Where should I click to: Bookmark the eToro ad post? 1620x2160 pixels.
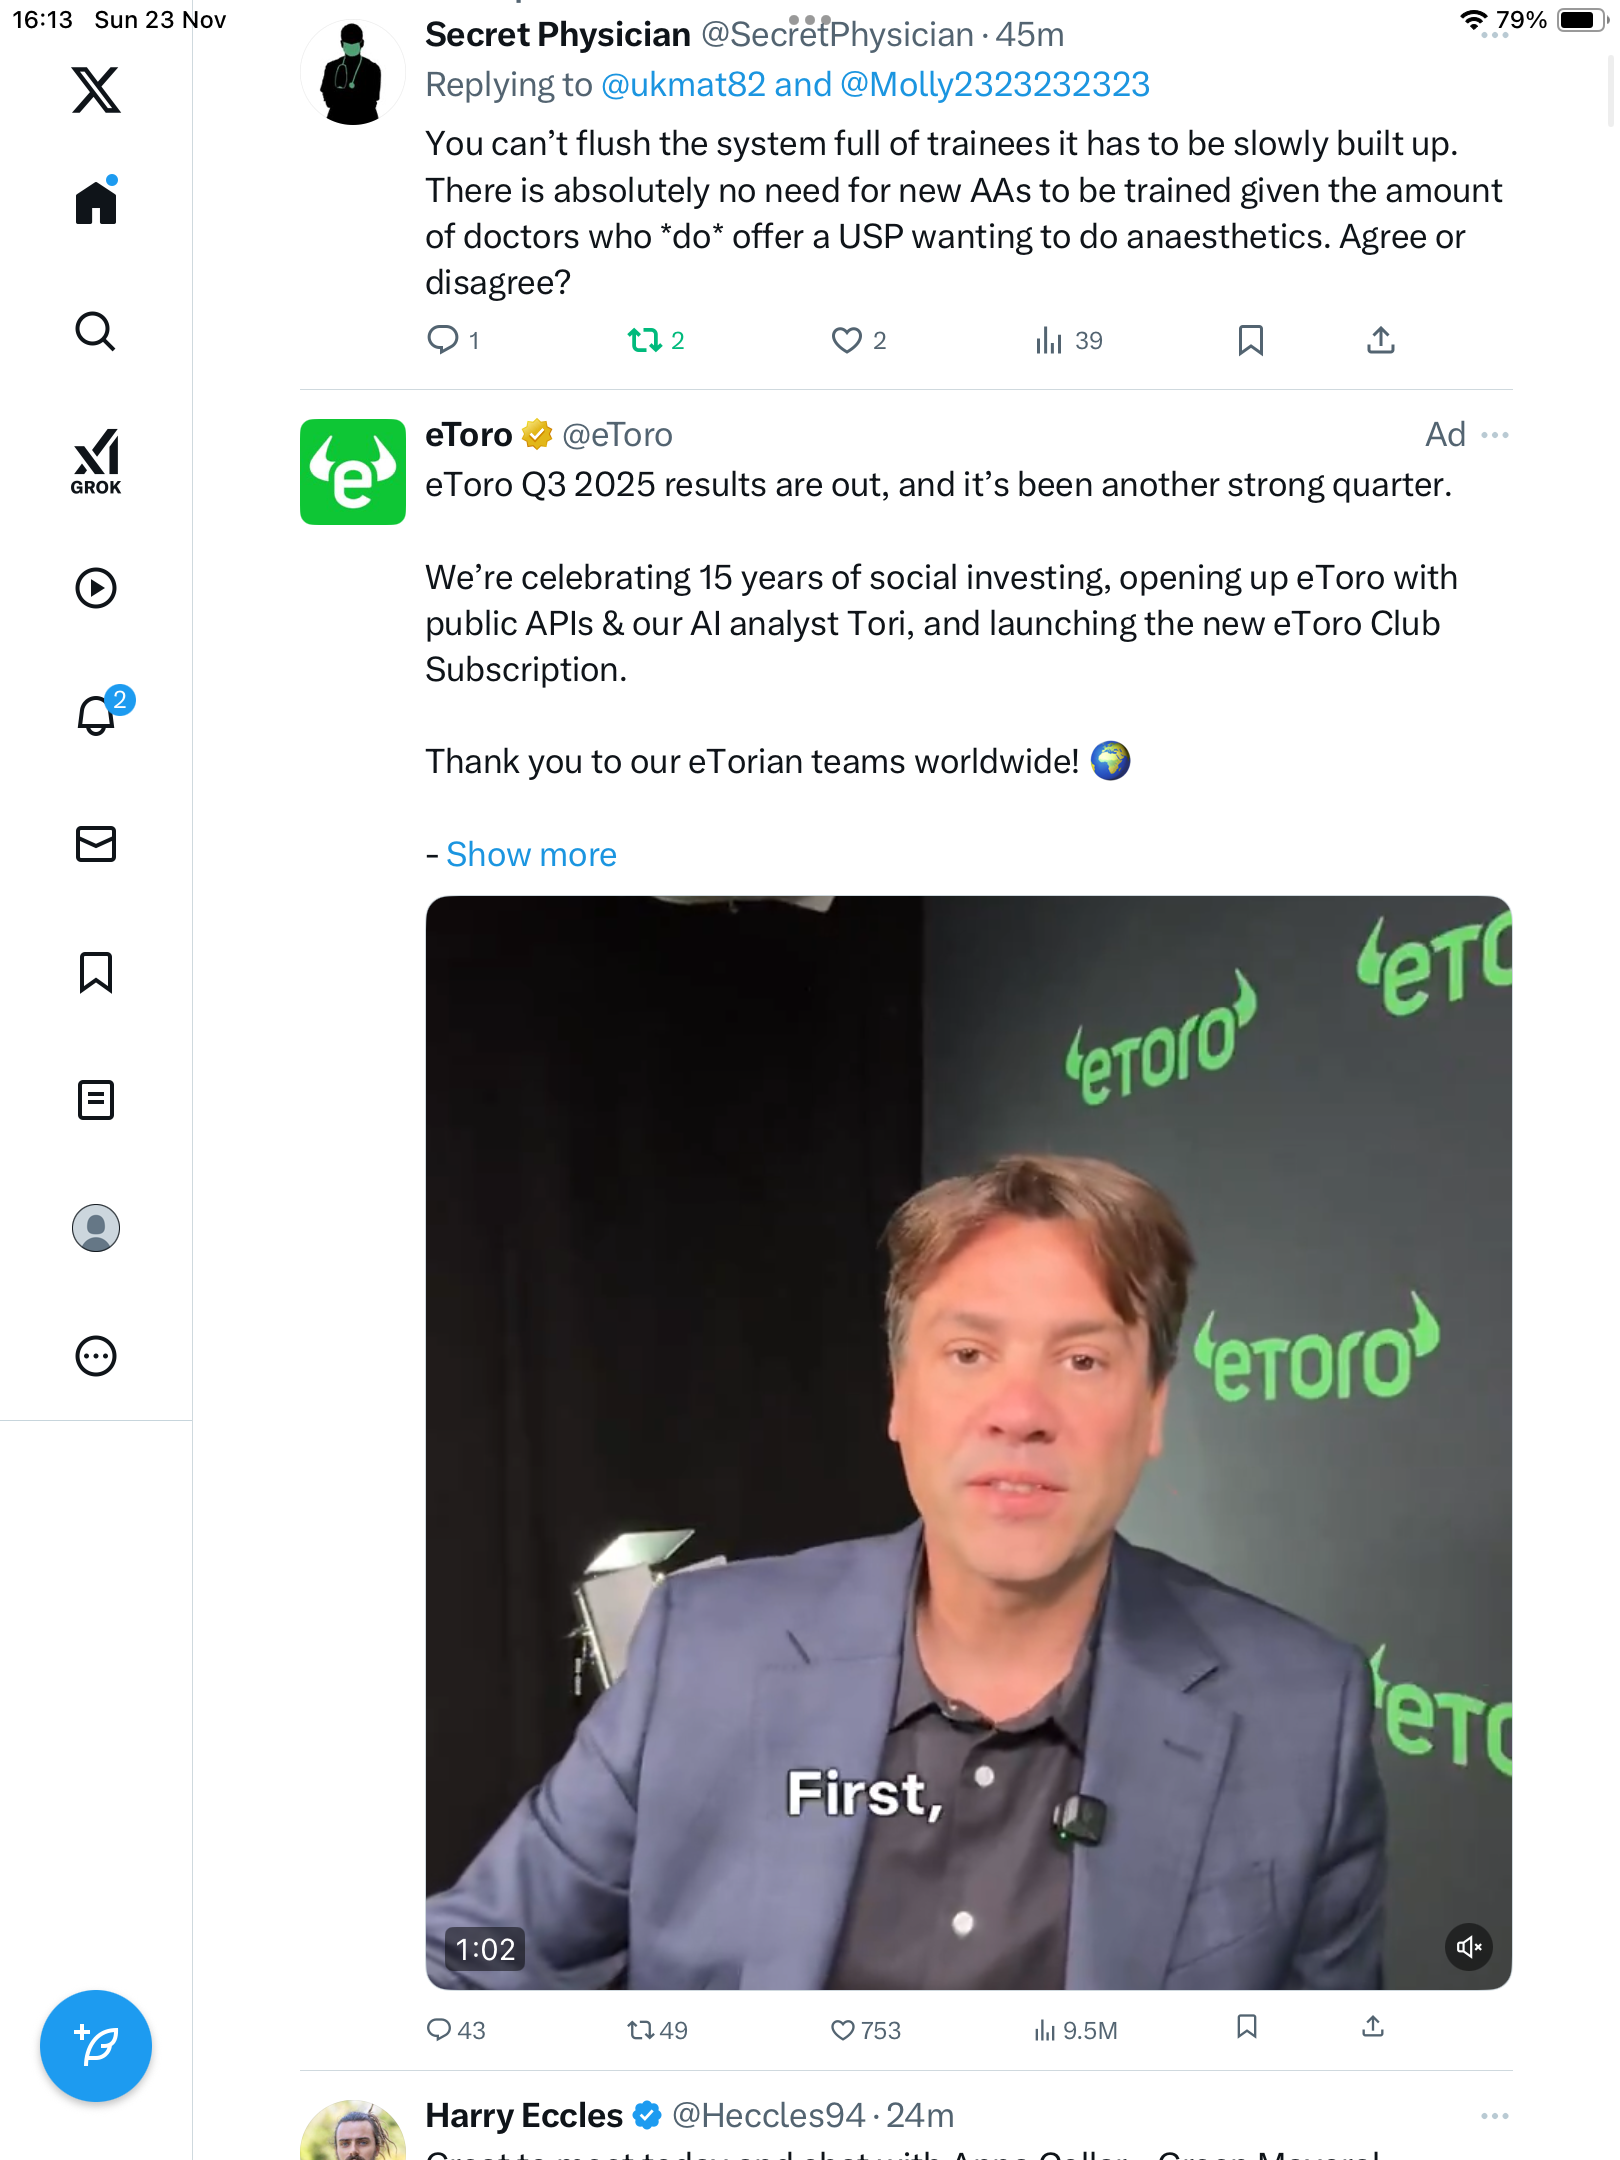point(1246,2027)
